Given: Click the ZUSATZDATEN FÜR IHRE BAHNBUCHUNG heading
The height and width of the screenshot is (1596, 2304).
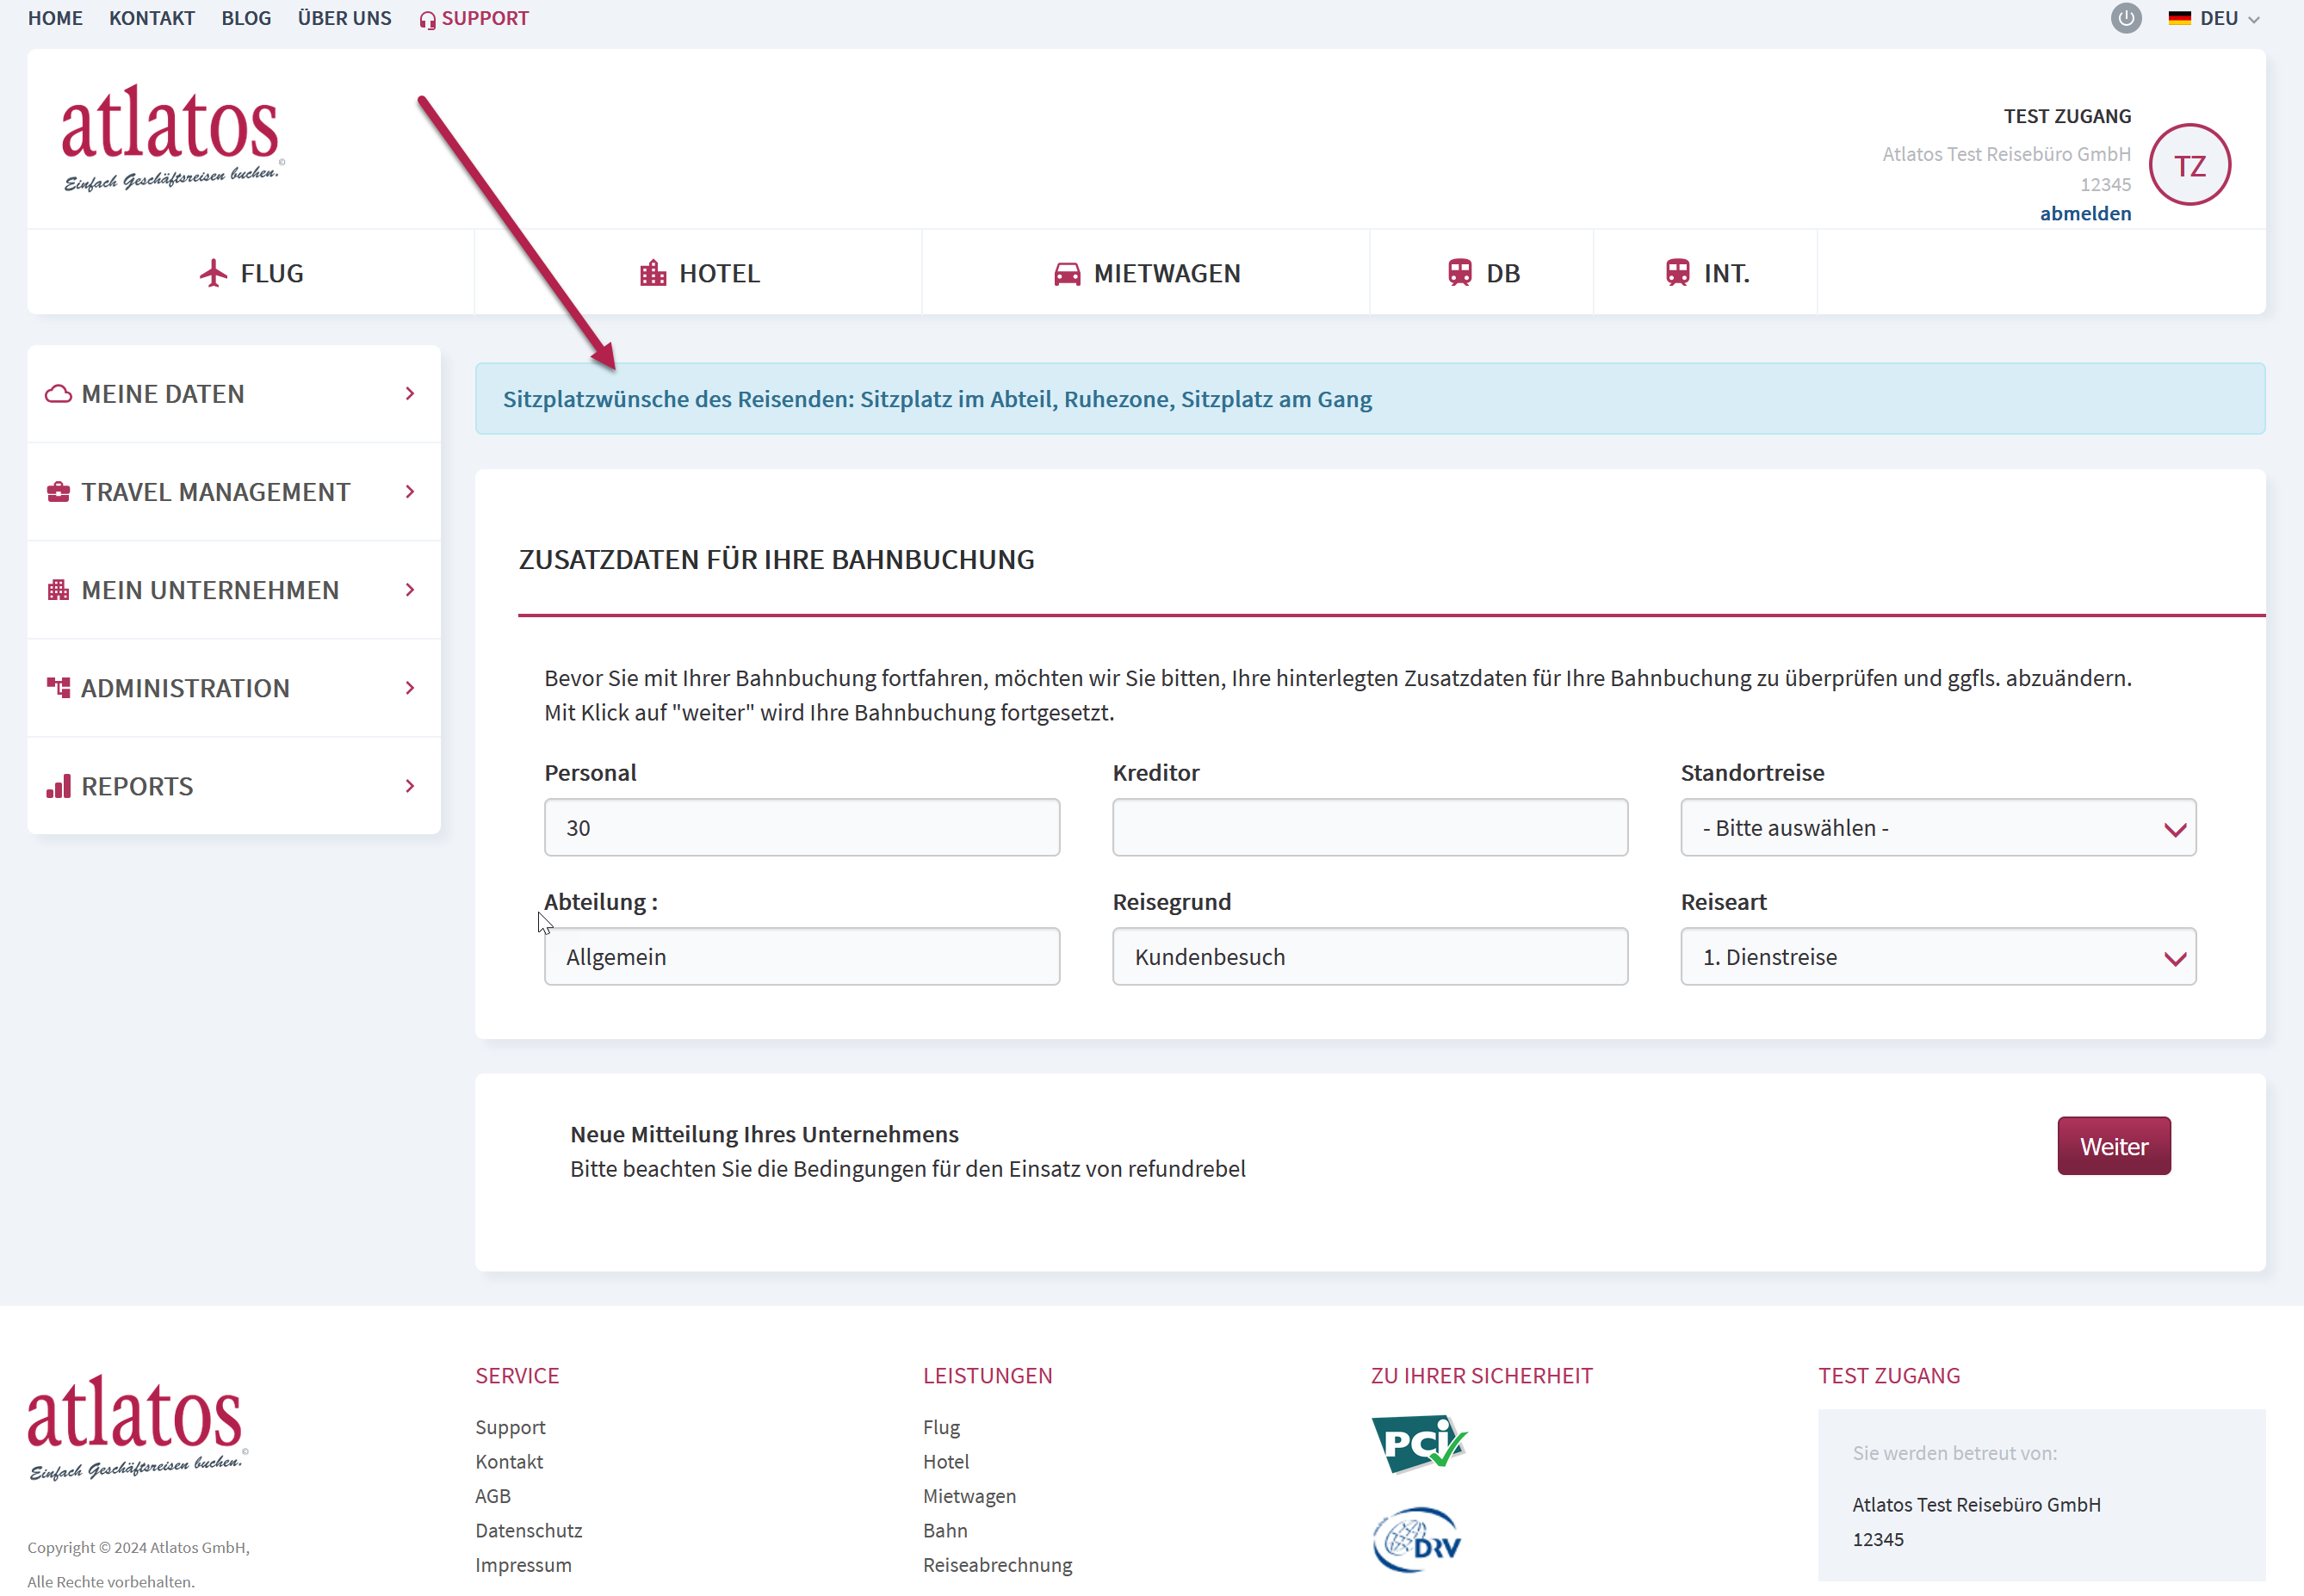Looking at the screenshot, I should tap(776, 559).
